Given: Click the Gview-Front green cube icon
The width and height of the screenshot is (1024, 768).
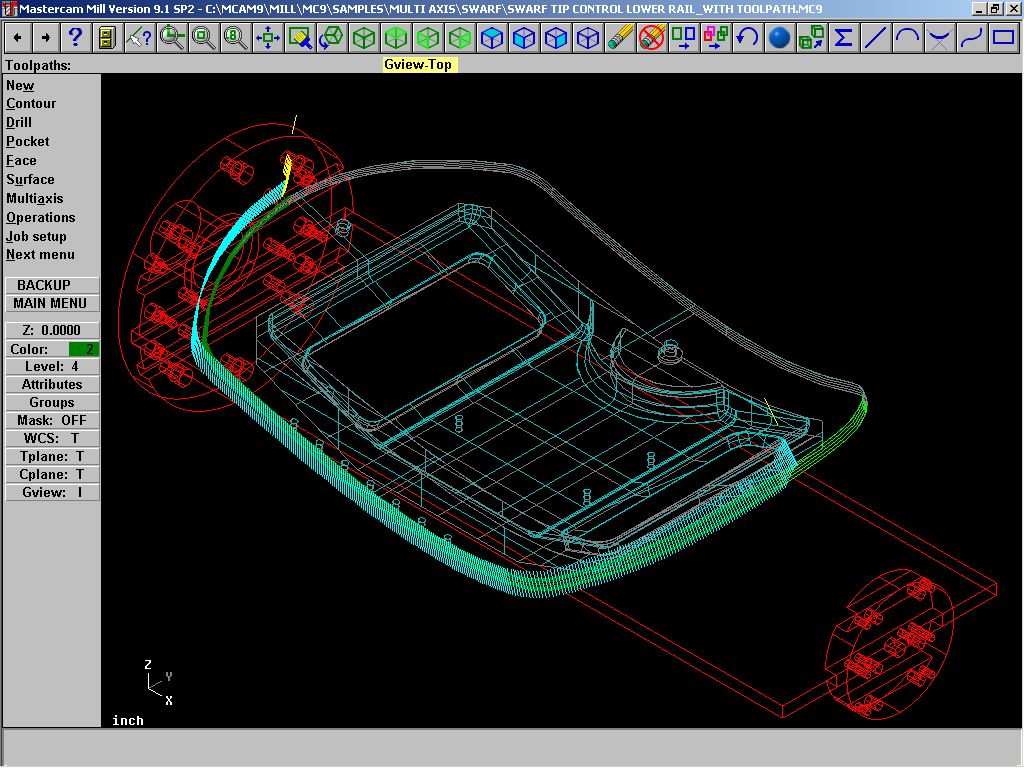Looking at the screenshot, I should (427, 38).
